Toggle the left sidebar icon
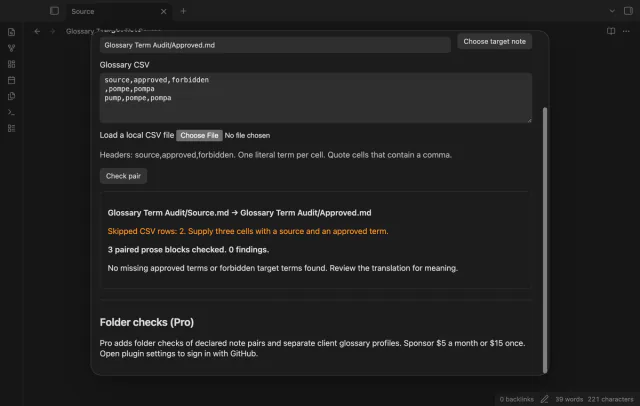Viewport: 640px width, 406px height. (x=54, y=11)
